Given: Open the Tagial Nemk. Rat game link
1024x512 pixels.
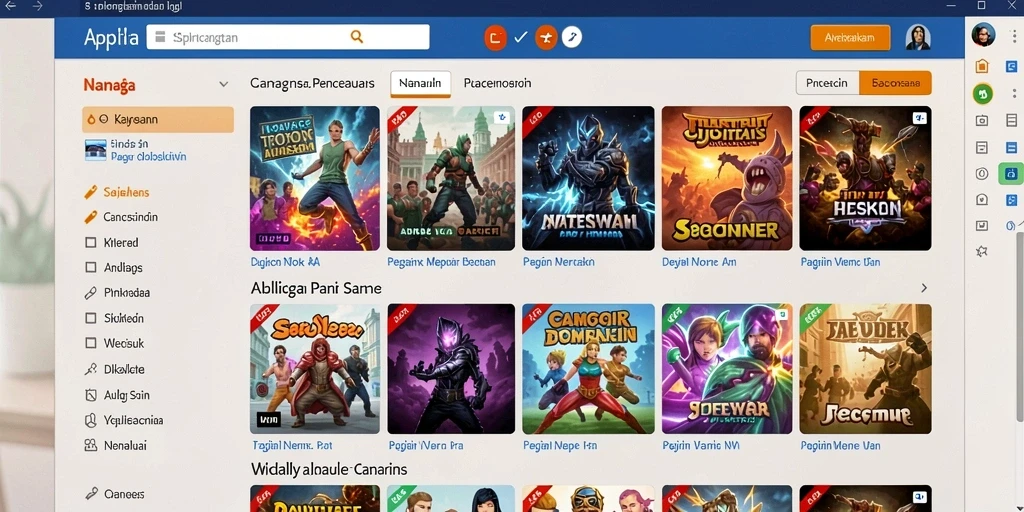Looking at the screenshot, I should 292,445.
